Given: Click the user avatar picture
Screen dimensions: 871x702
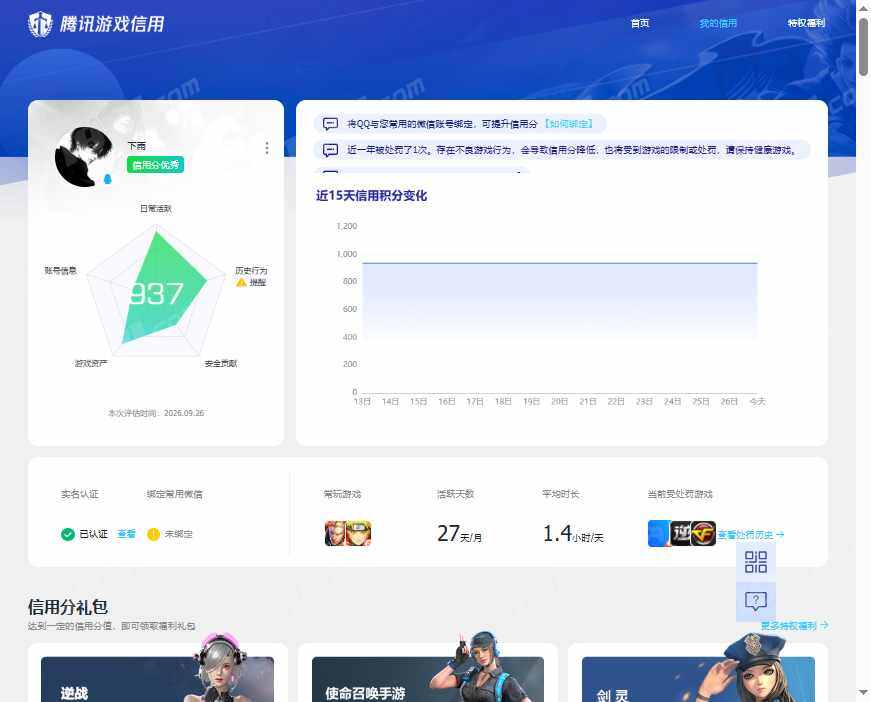Looking at the screenshot, I should tap(84, 157).
